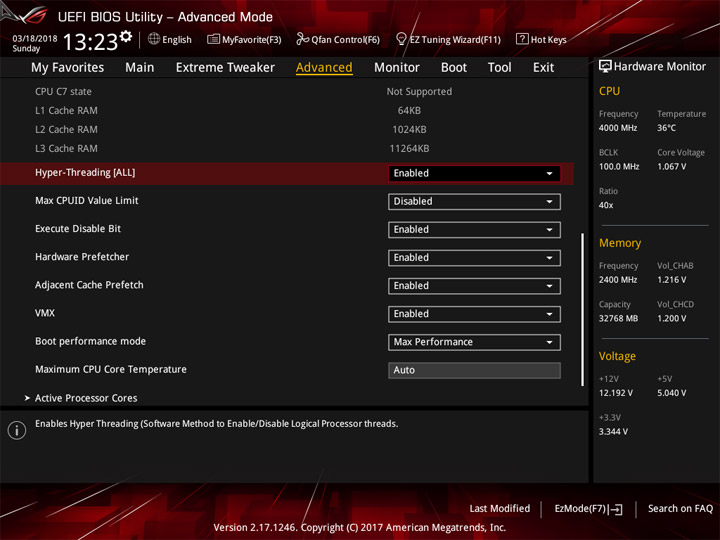The height and width of the screenshot is (540, 720).
Task: Open Hardware Prefetcher dropdown
Action: coord(474,258)
